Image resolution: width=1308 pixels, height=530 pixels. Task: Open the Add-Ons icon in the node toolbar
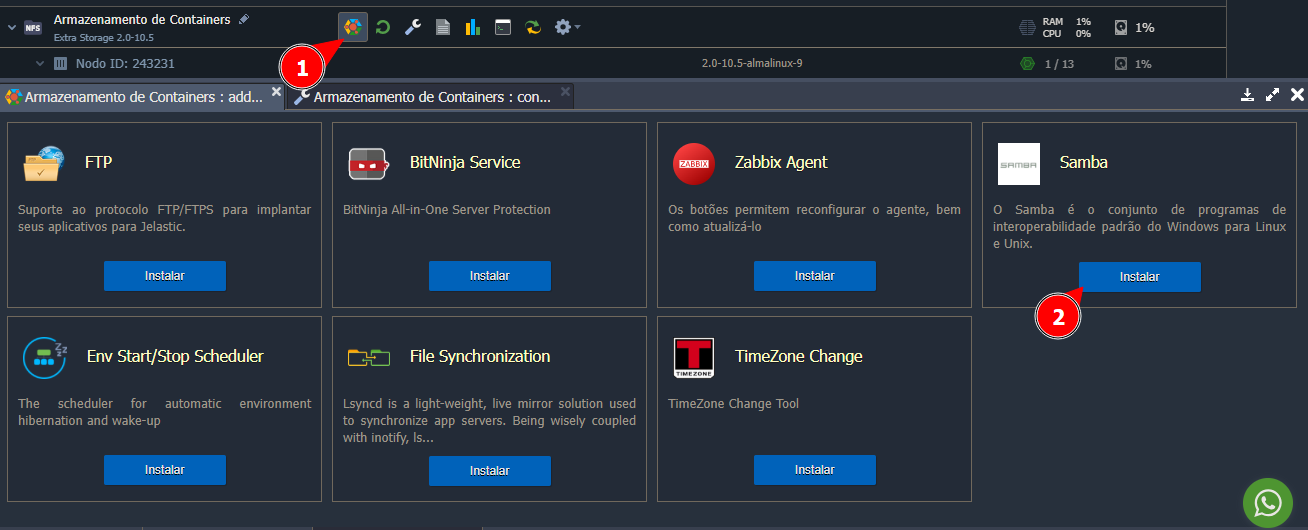point(352,27)
